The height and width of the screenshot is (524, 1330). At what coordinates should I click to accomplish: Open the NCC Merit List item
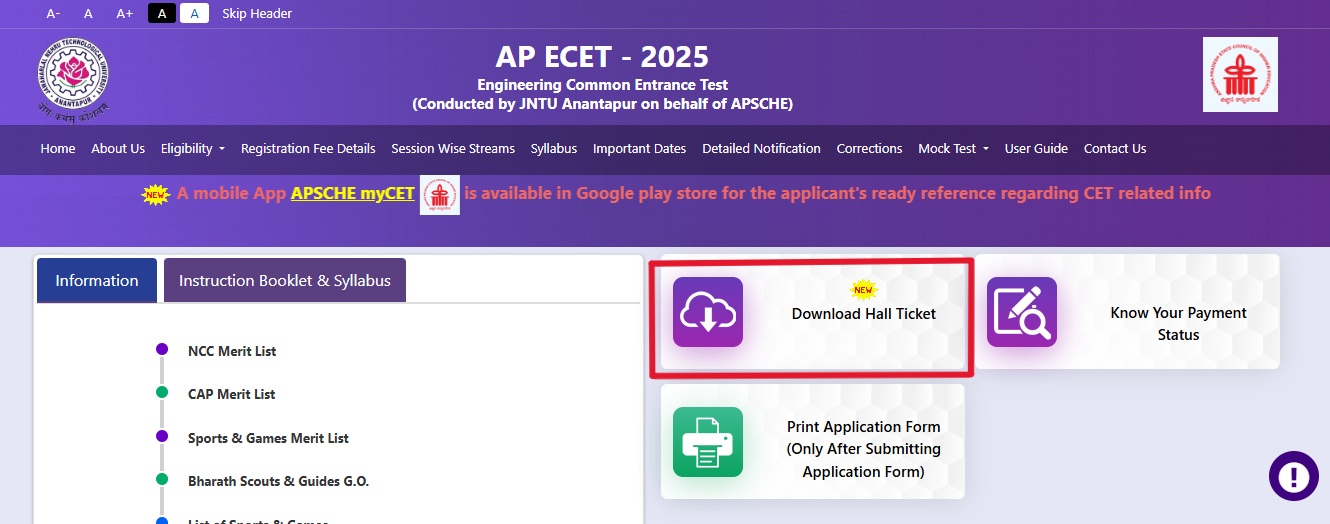point(232,351)
